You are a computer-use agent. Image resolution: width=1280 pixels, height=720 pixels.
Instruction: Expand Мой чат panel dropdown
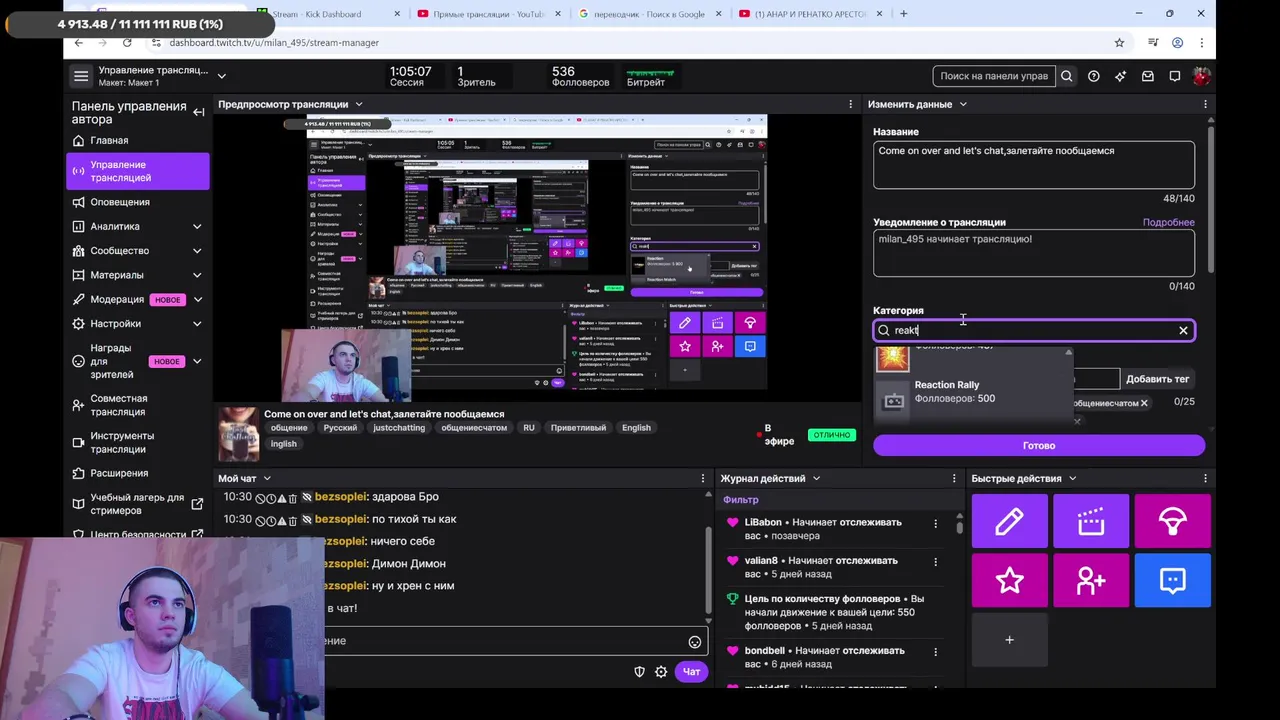pyautogui.click(x=267, y=478)
